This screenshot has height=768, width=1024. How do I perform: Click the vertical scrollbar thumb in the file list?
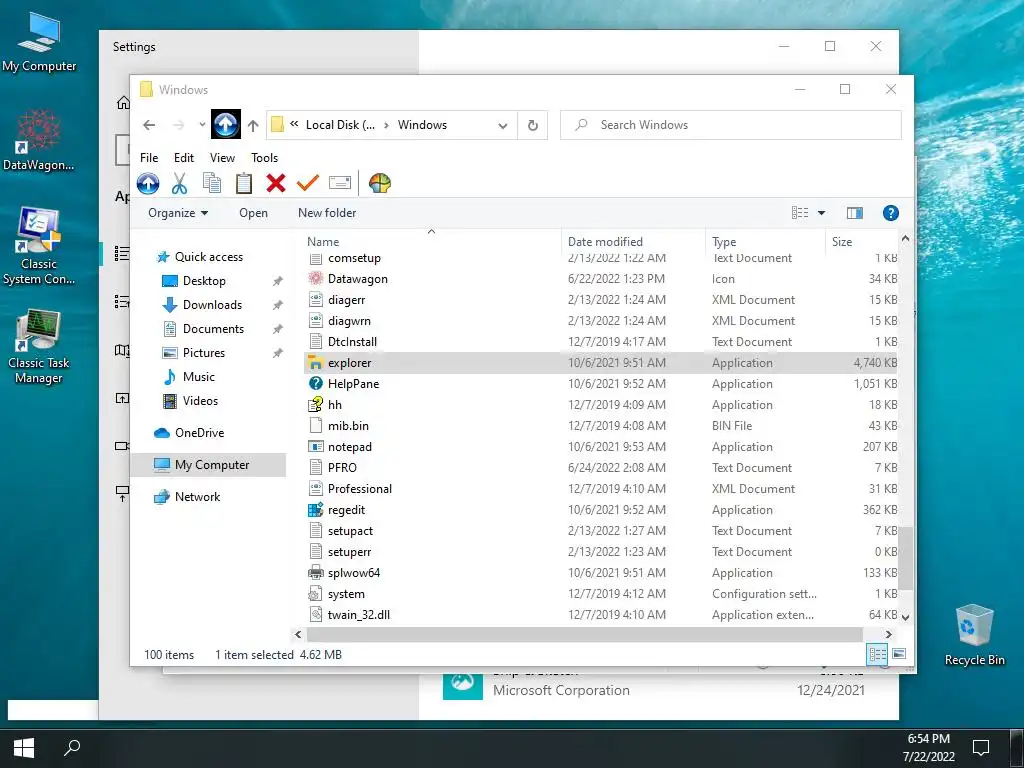(x=905, y=558)
